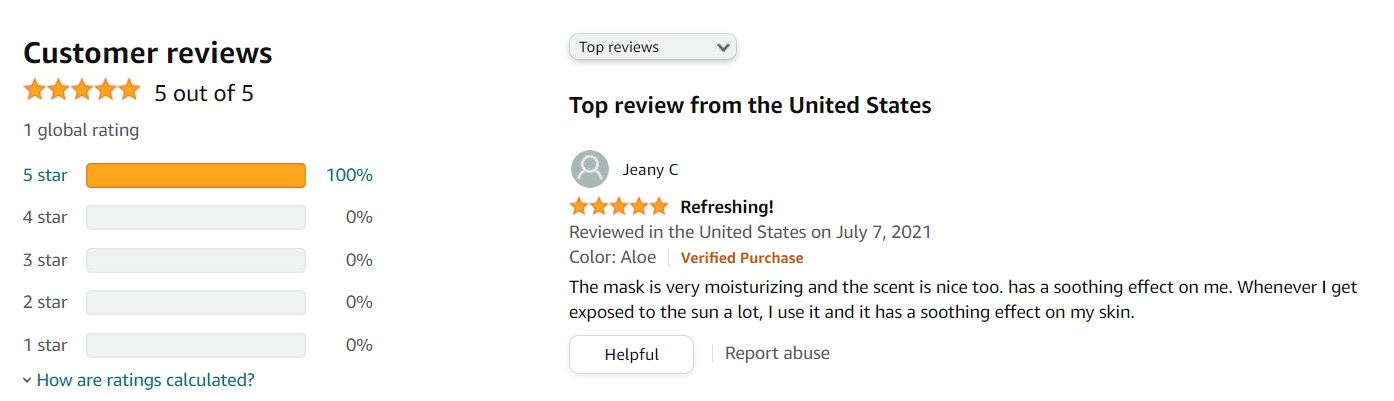Open the Top reviews sort dropdown

[x=653, y=47]
